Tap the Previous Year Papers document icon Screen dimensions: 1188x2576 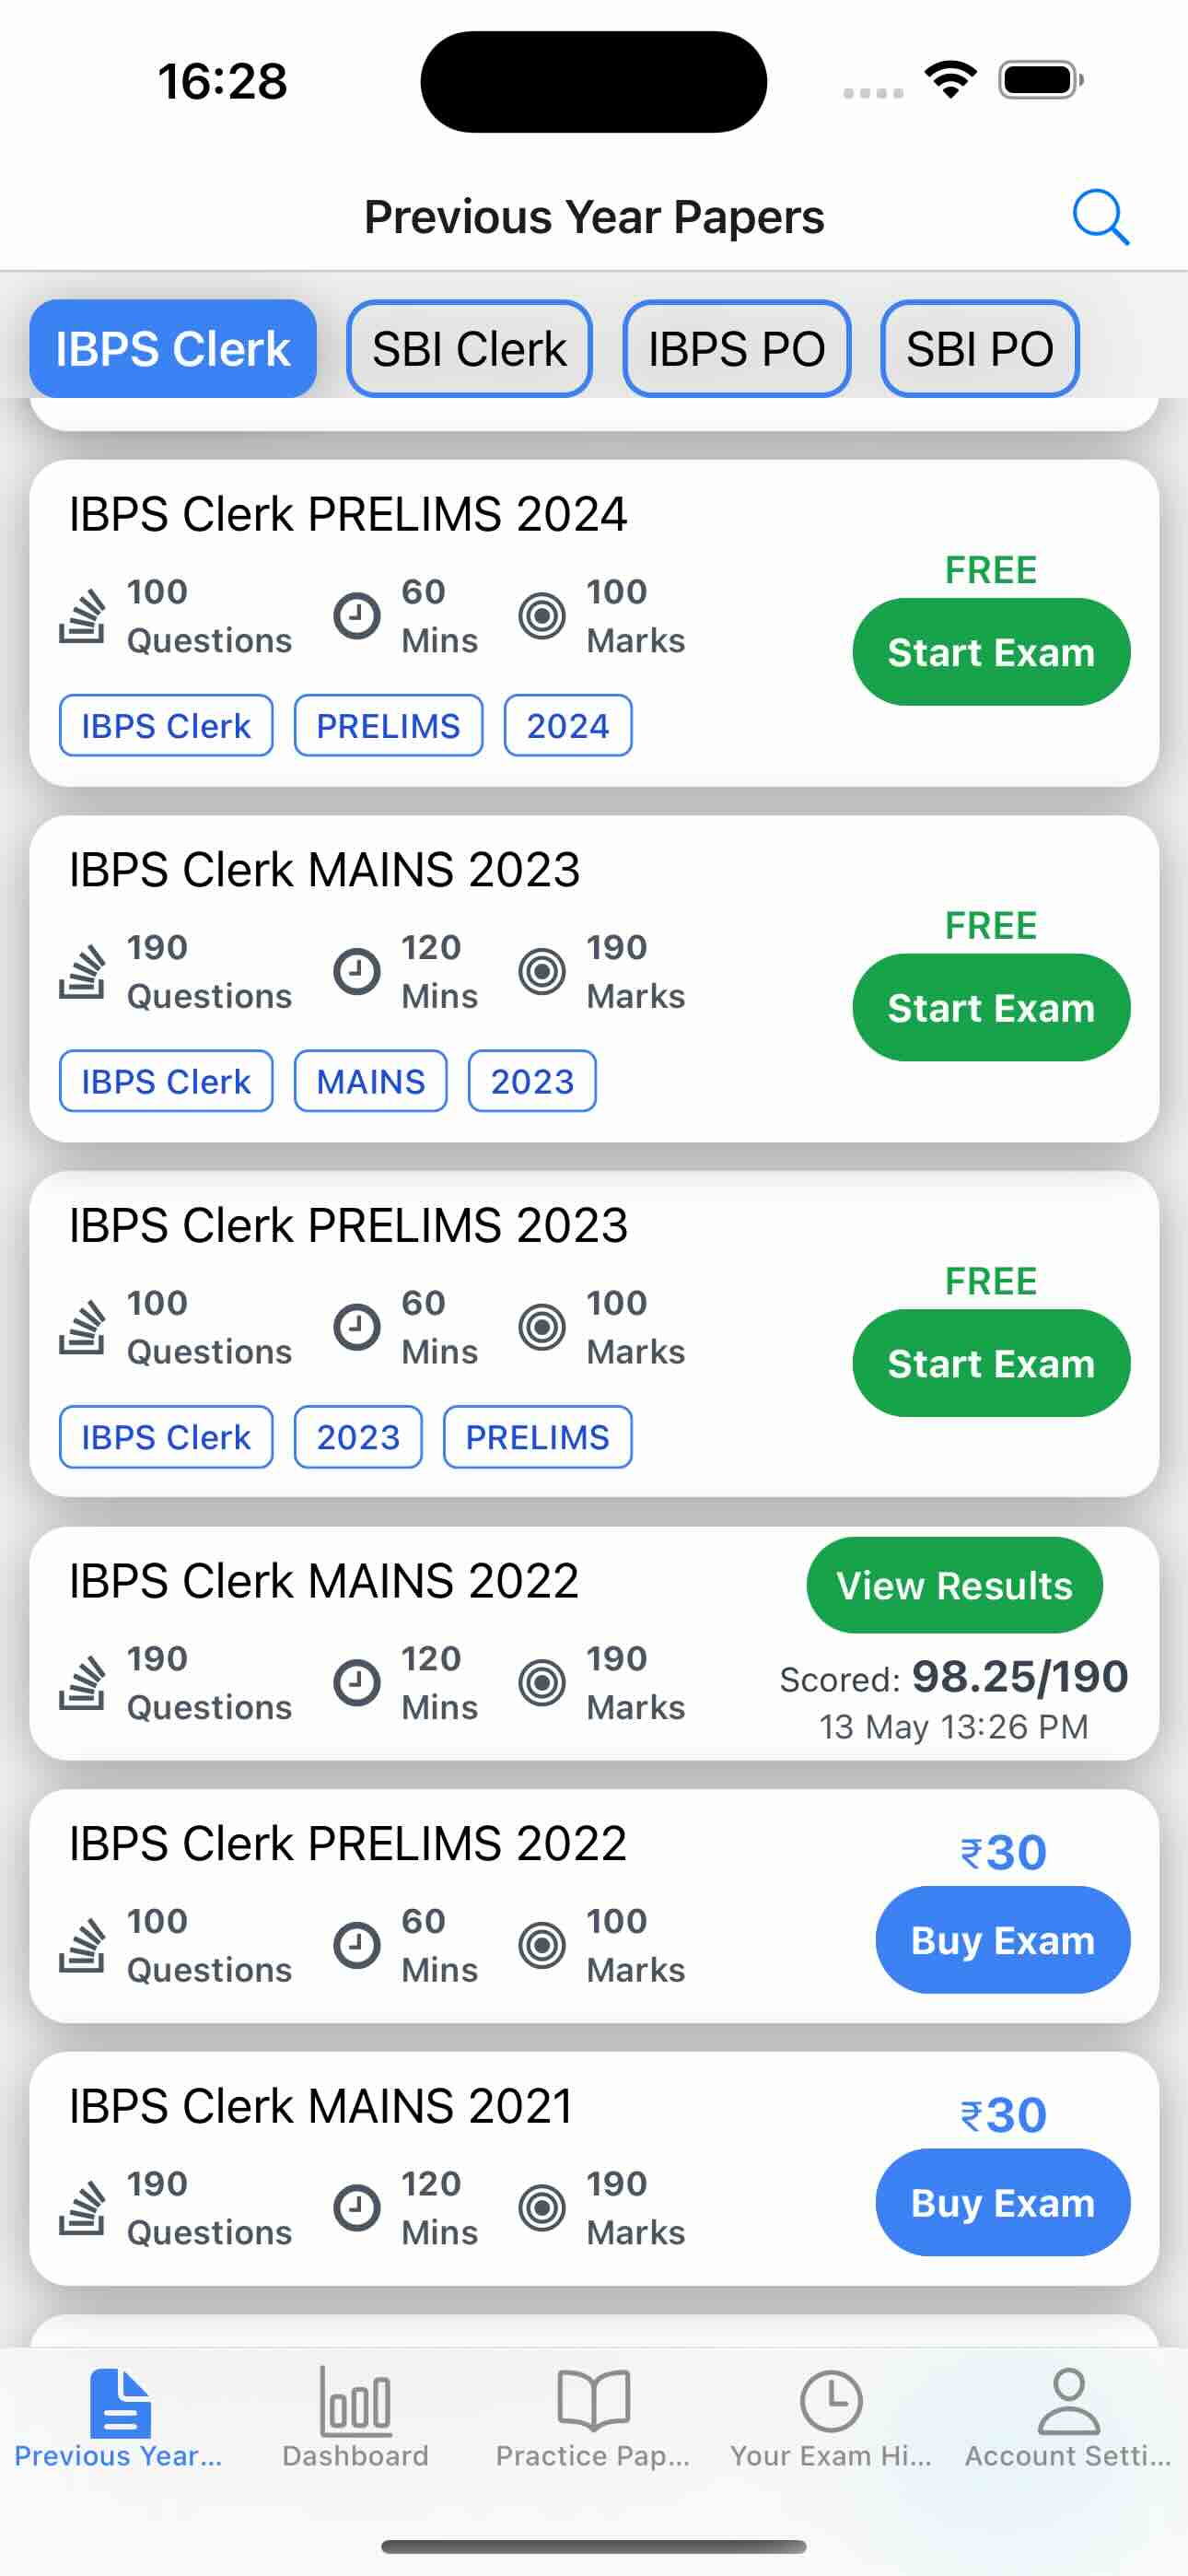point(119,2402)
